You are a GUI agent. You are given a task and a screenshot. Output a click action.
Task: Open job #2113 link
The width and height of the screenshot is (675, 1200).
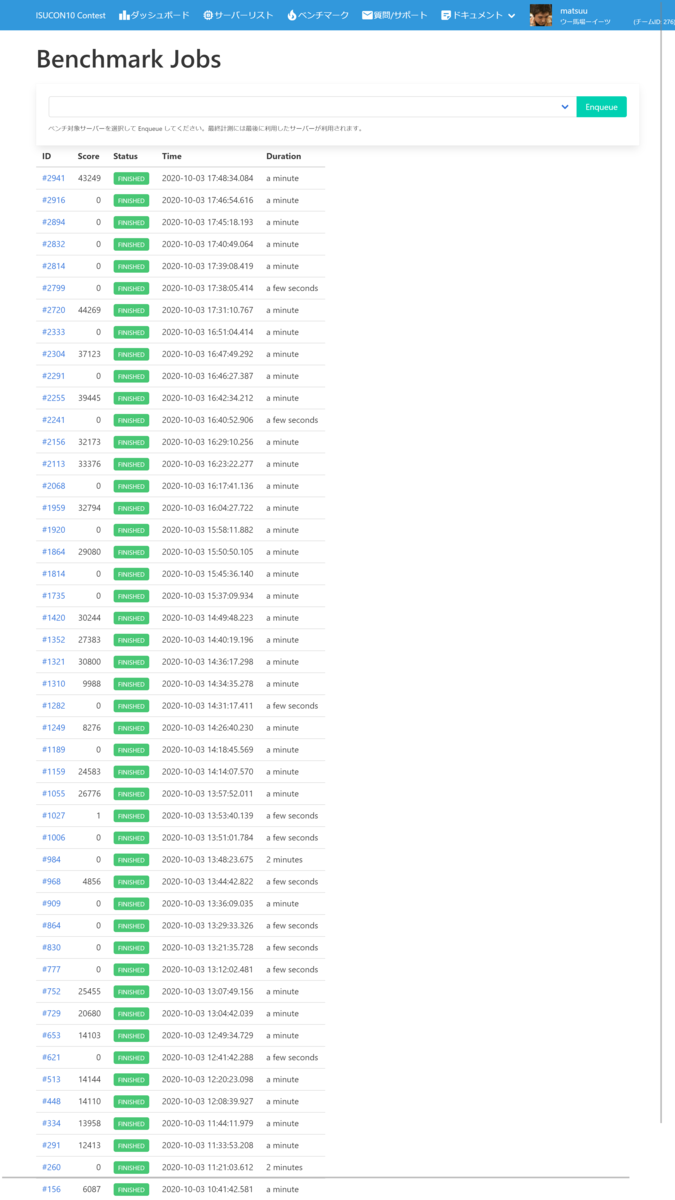(53, 464)
